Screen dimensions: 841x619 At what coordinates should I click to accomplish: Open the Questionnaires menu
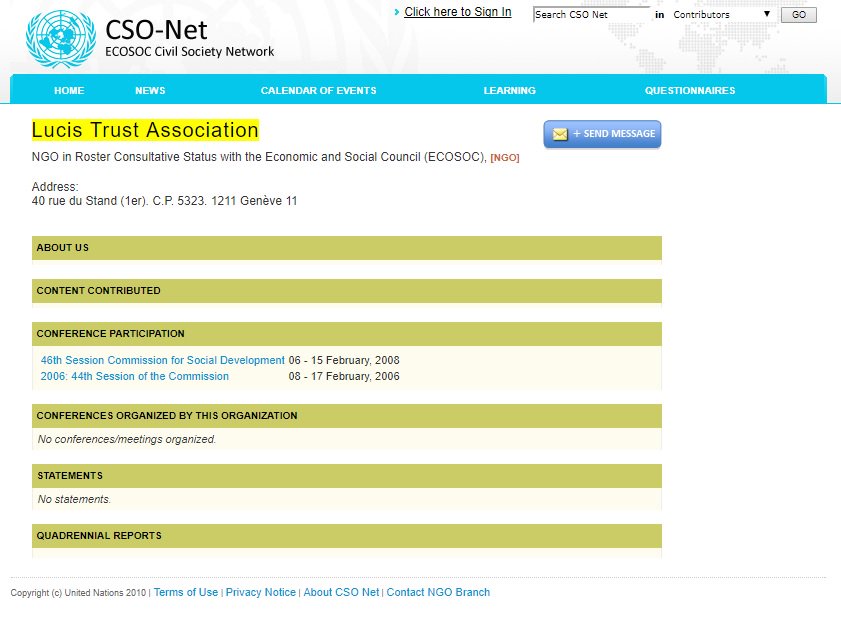point(690,91)
